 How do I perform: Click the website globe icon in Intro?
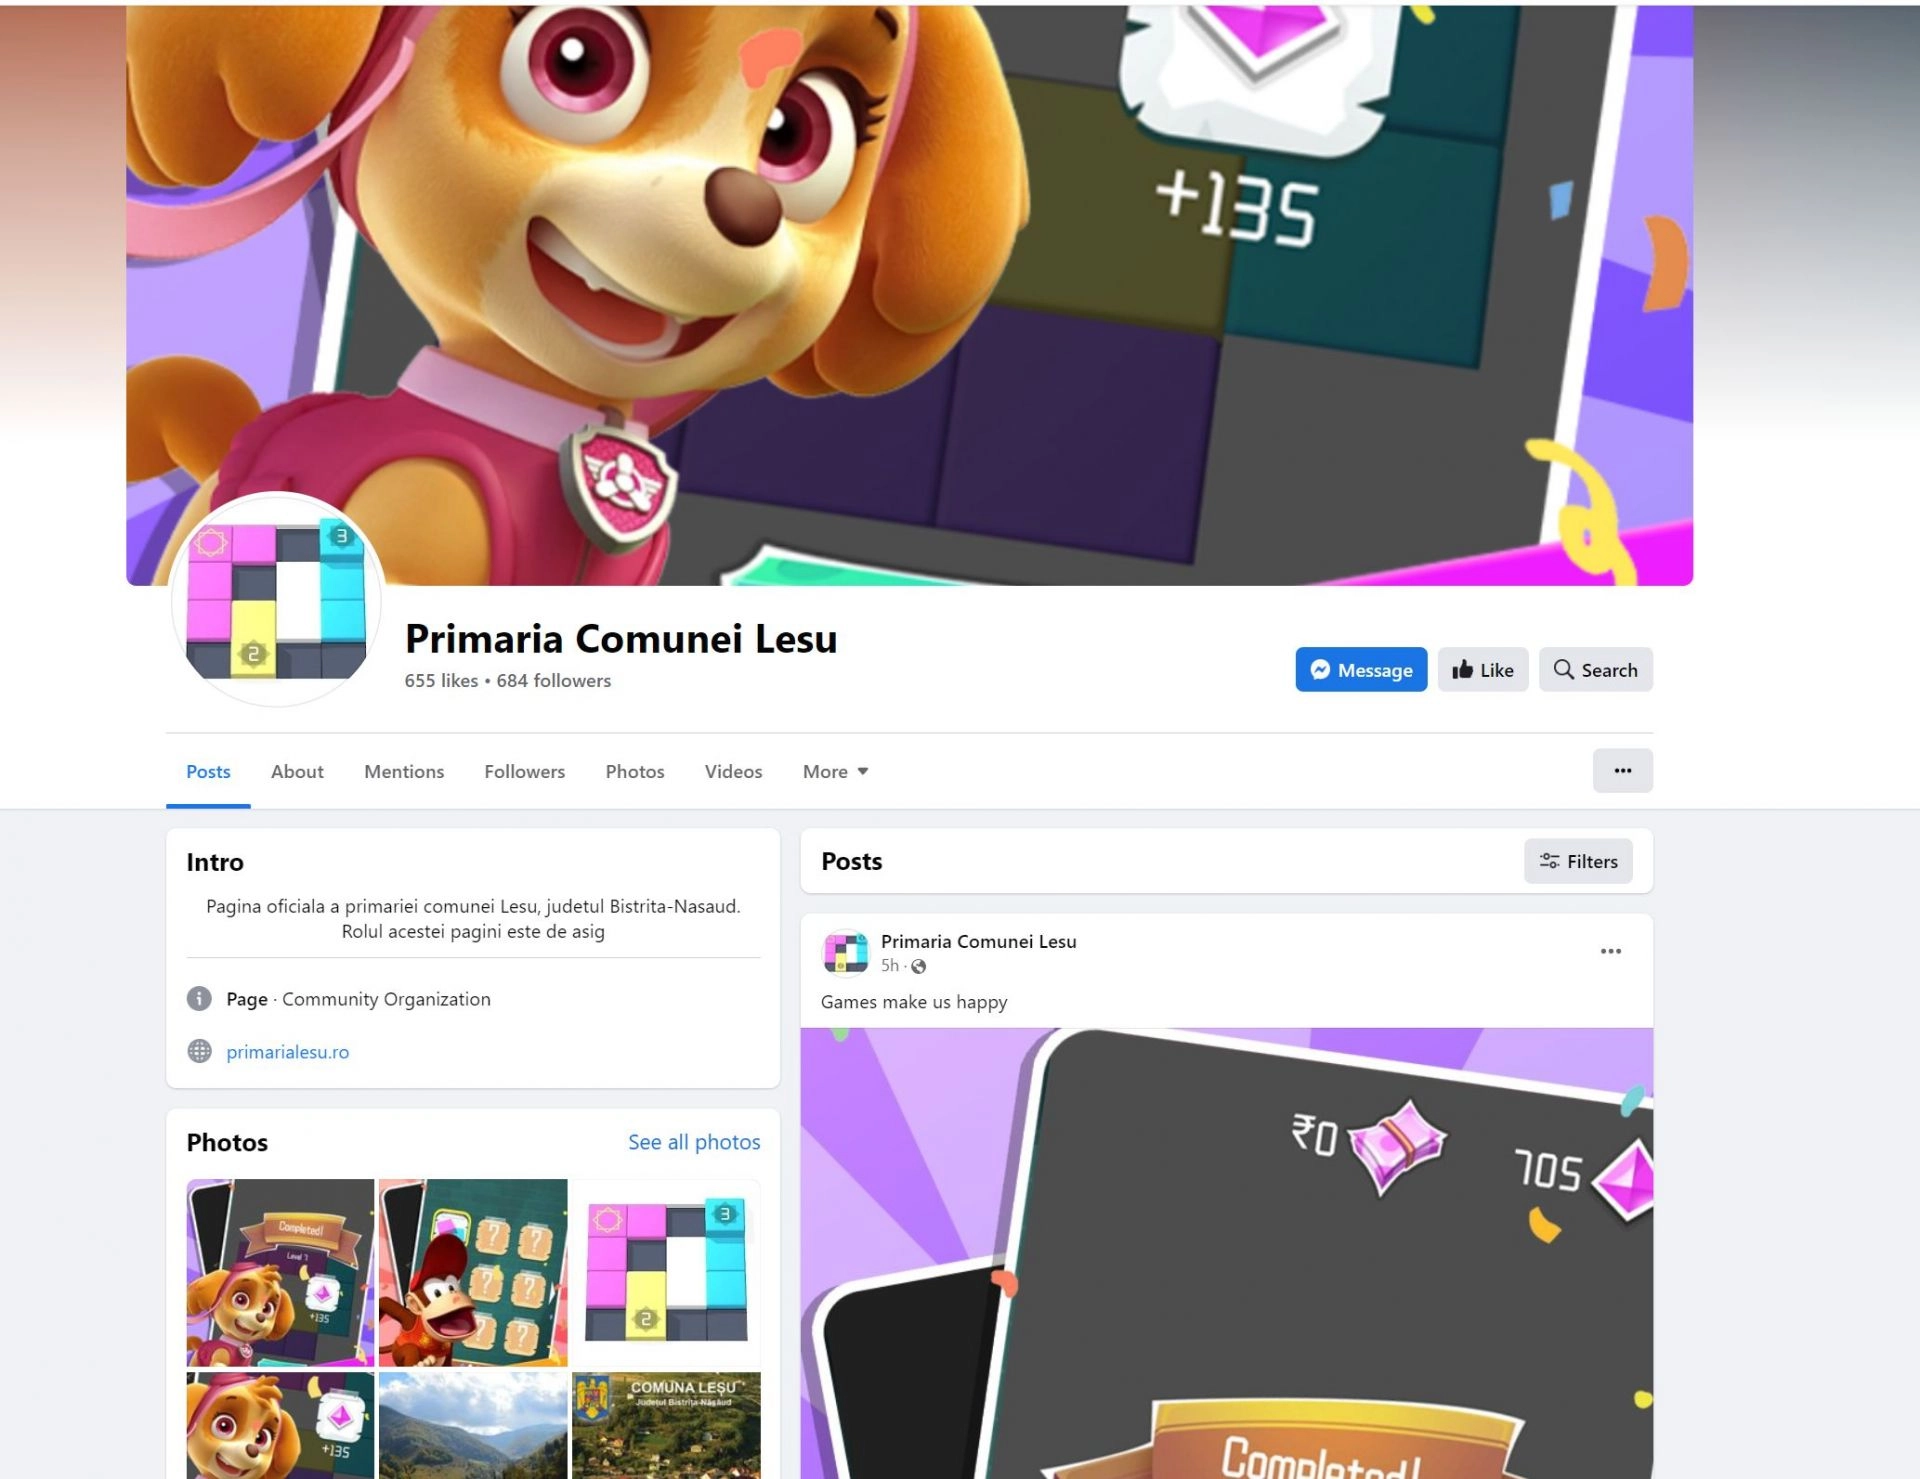(x=199, y=1052)
